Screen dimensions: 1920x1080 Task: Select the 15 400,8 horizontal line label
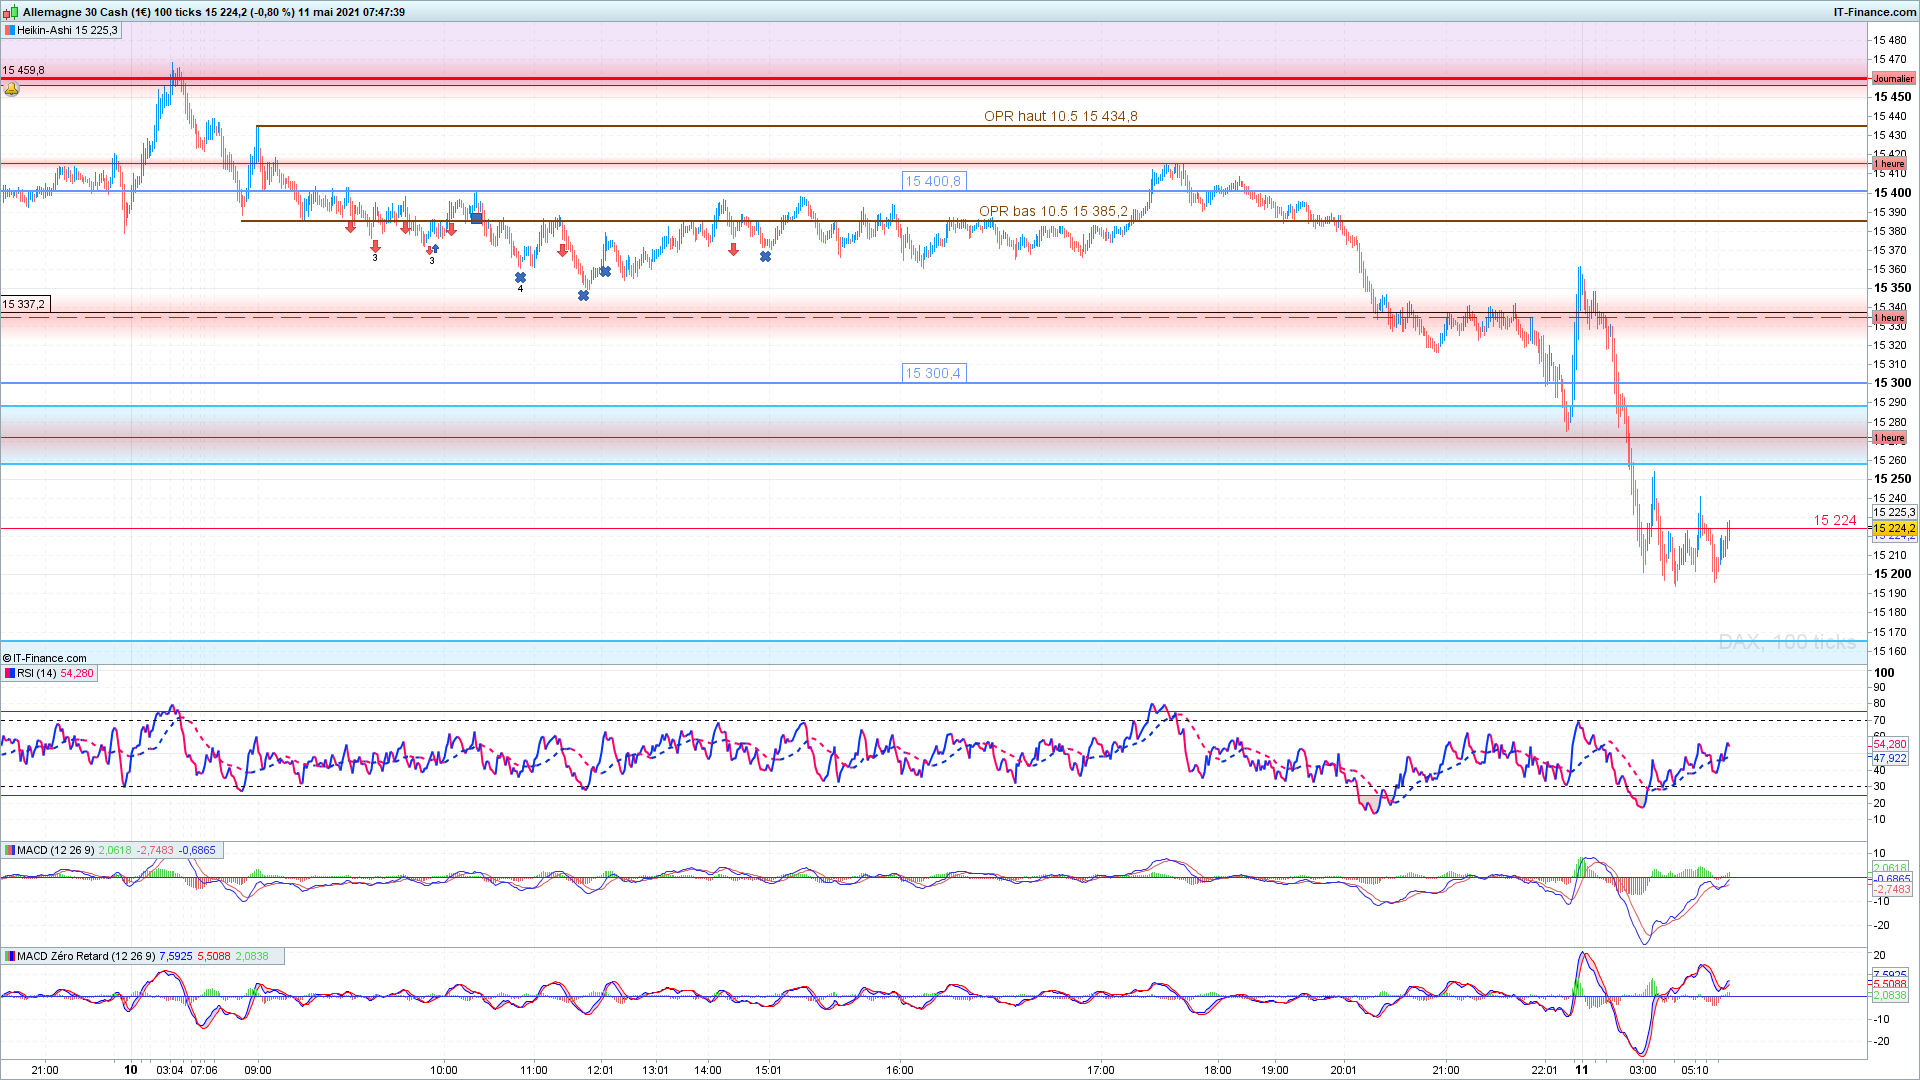932,181
